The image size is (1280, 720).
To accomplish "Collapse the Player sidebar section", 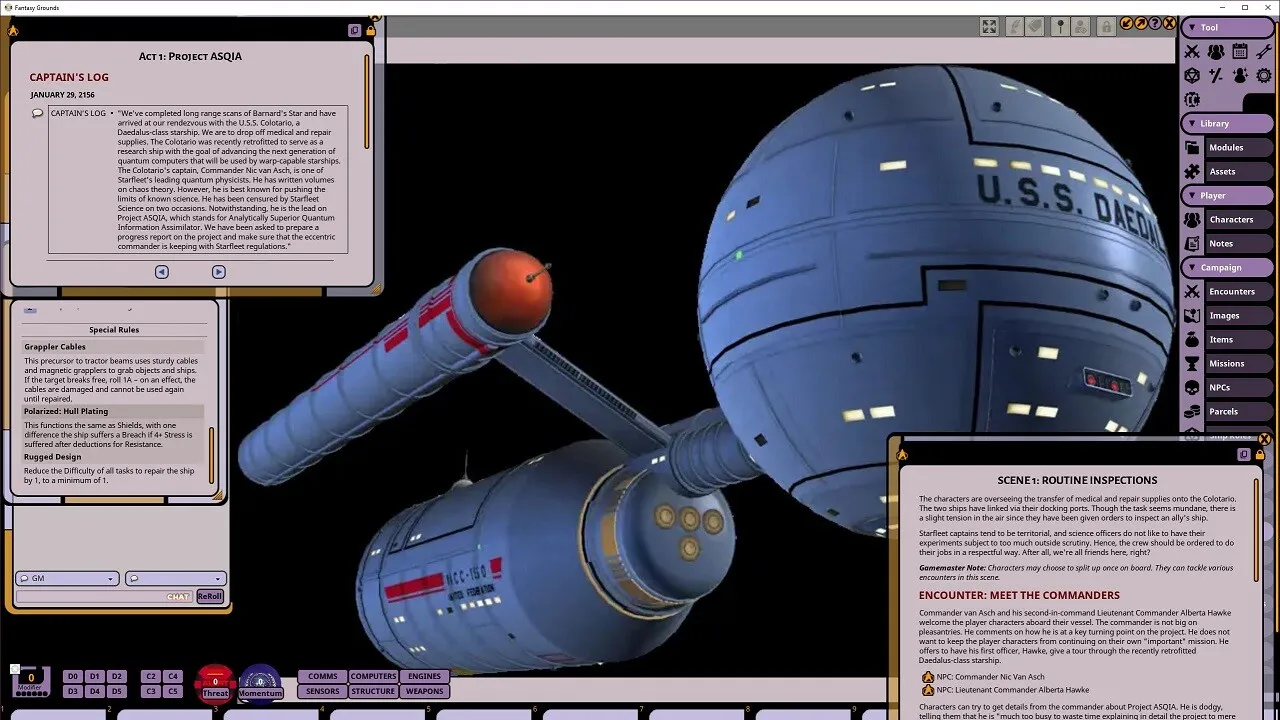I will click(x=1227, y=196).
